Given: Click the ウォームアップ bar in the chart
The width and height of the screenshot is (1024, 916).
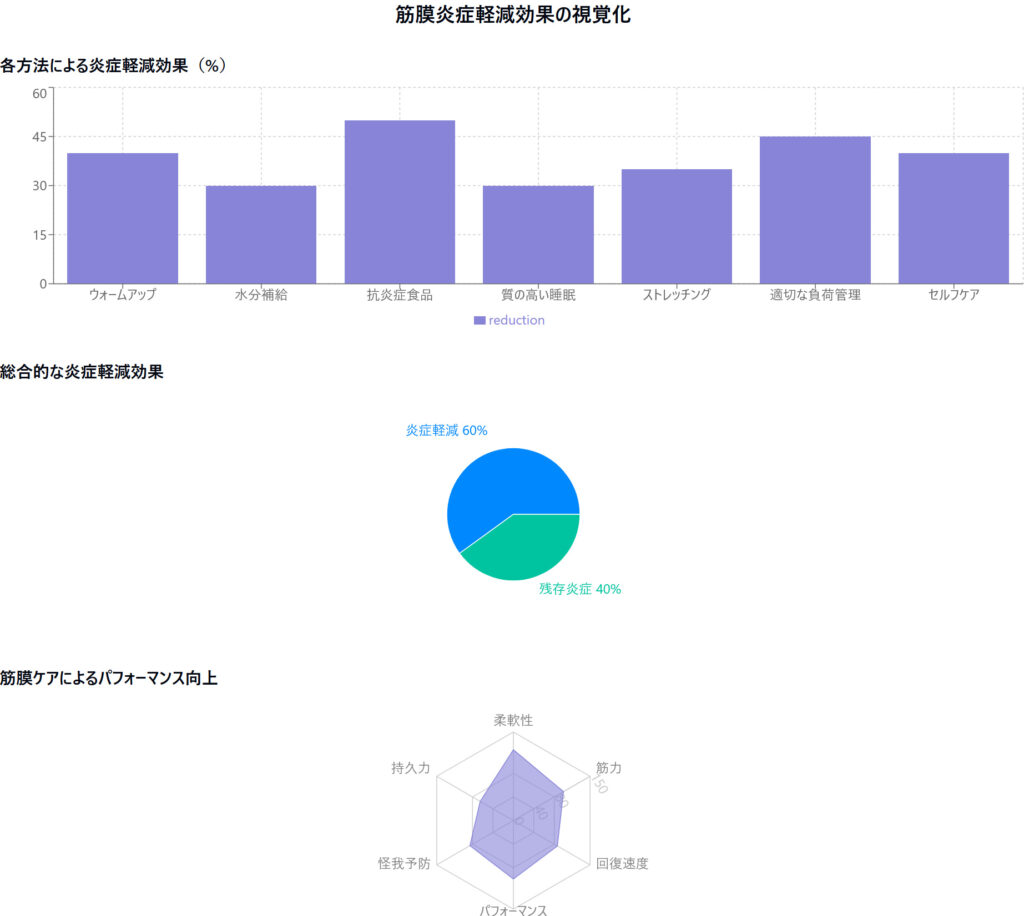Looking at the screenshot, I should coord(122,218).
